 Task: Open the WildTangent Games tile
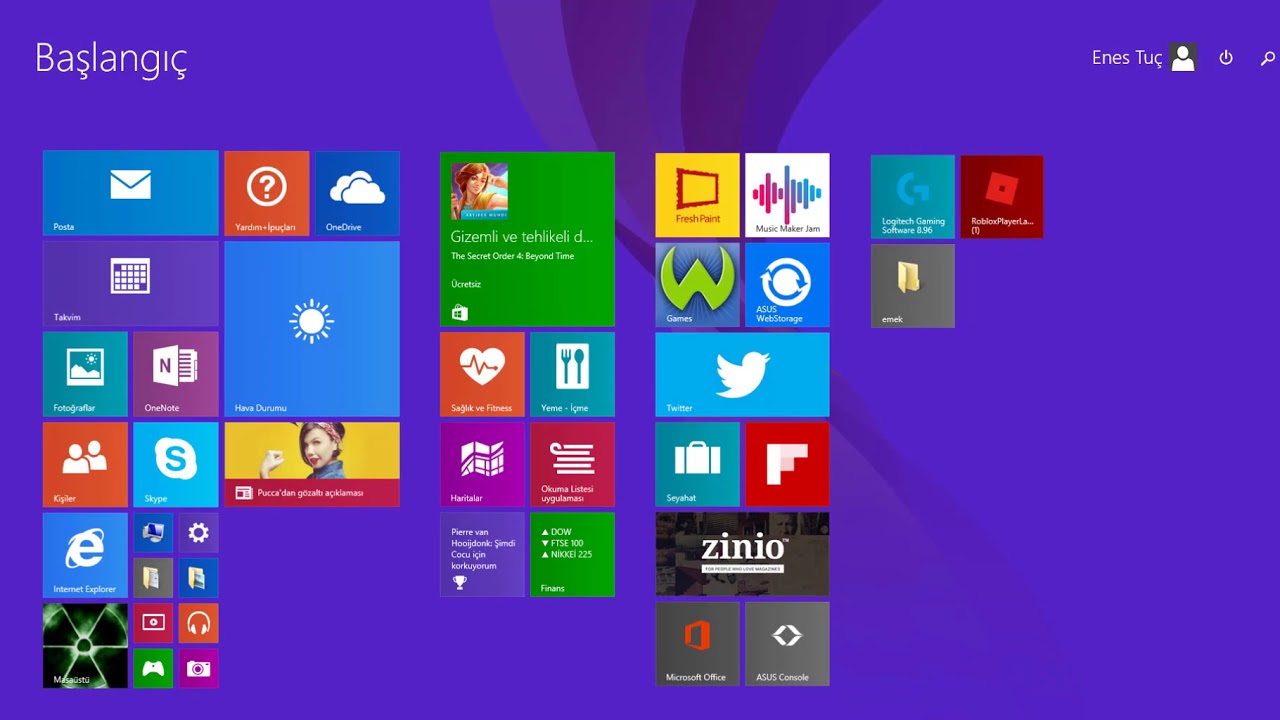click(698, 285)
